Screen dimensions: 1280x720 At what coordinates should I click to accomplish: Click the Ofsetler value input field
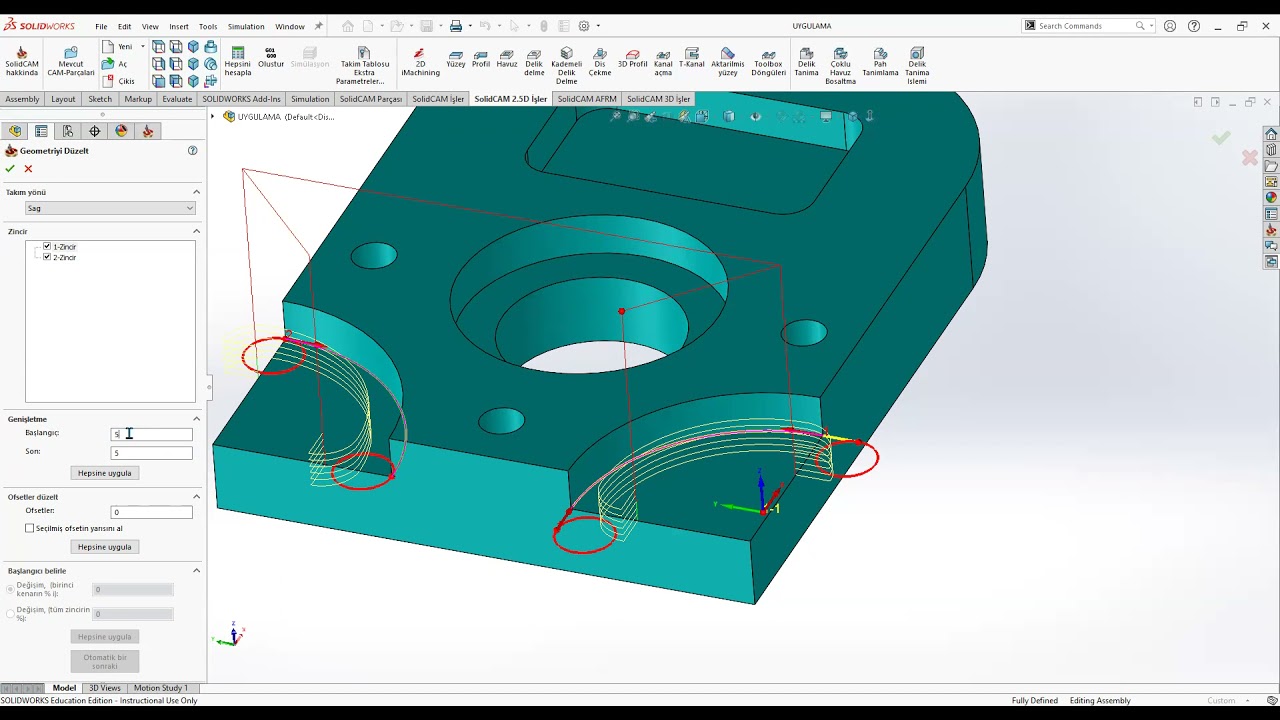(x=151, y=512)
